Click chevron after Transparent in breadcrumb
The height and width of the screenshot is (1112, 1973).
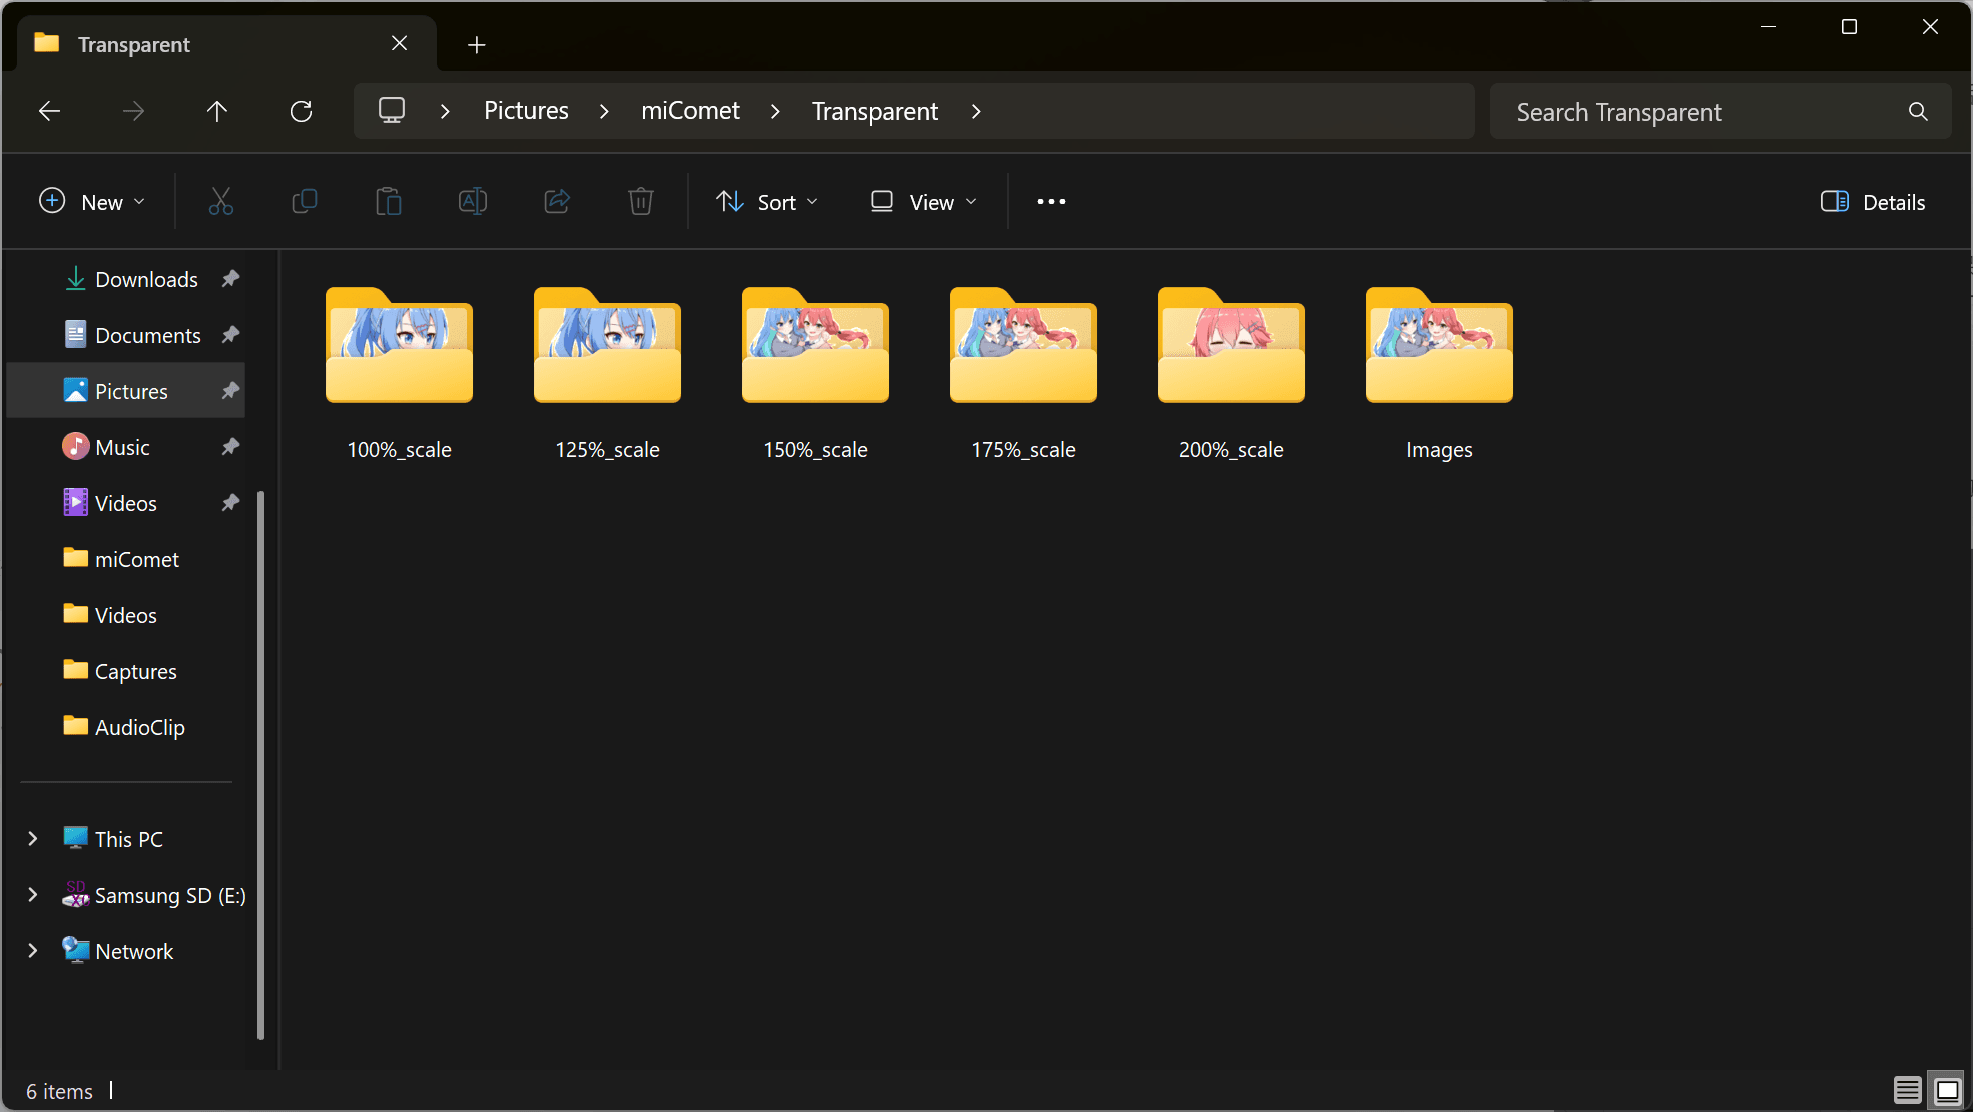tap(976, 111)
